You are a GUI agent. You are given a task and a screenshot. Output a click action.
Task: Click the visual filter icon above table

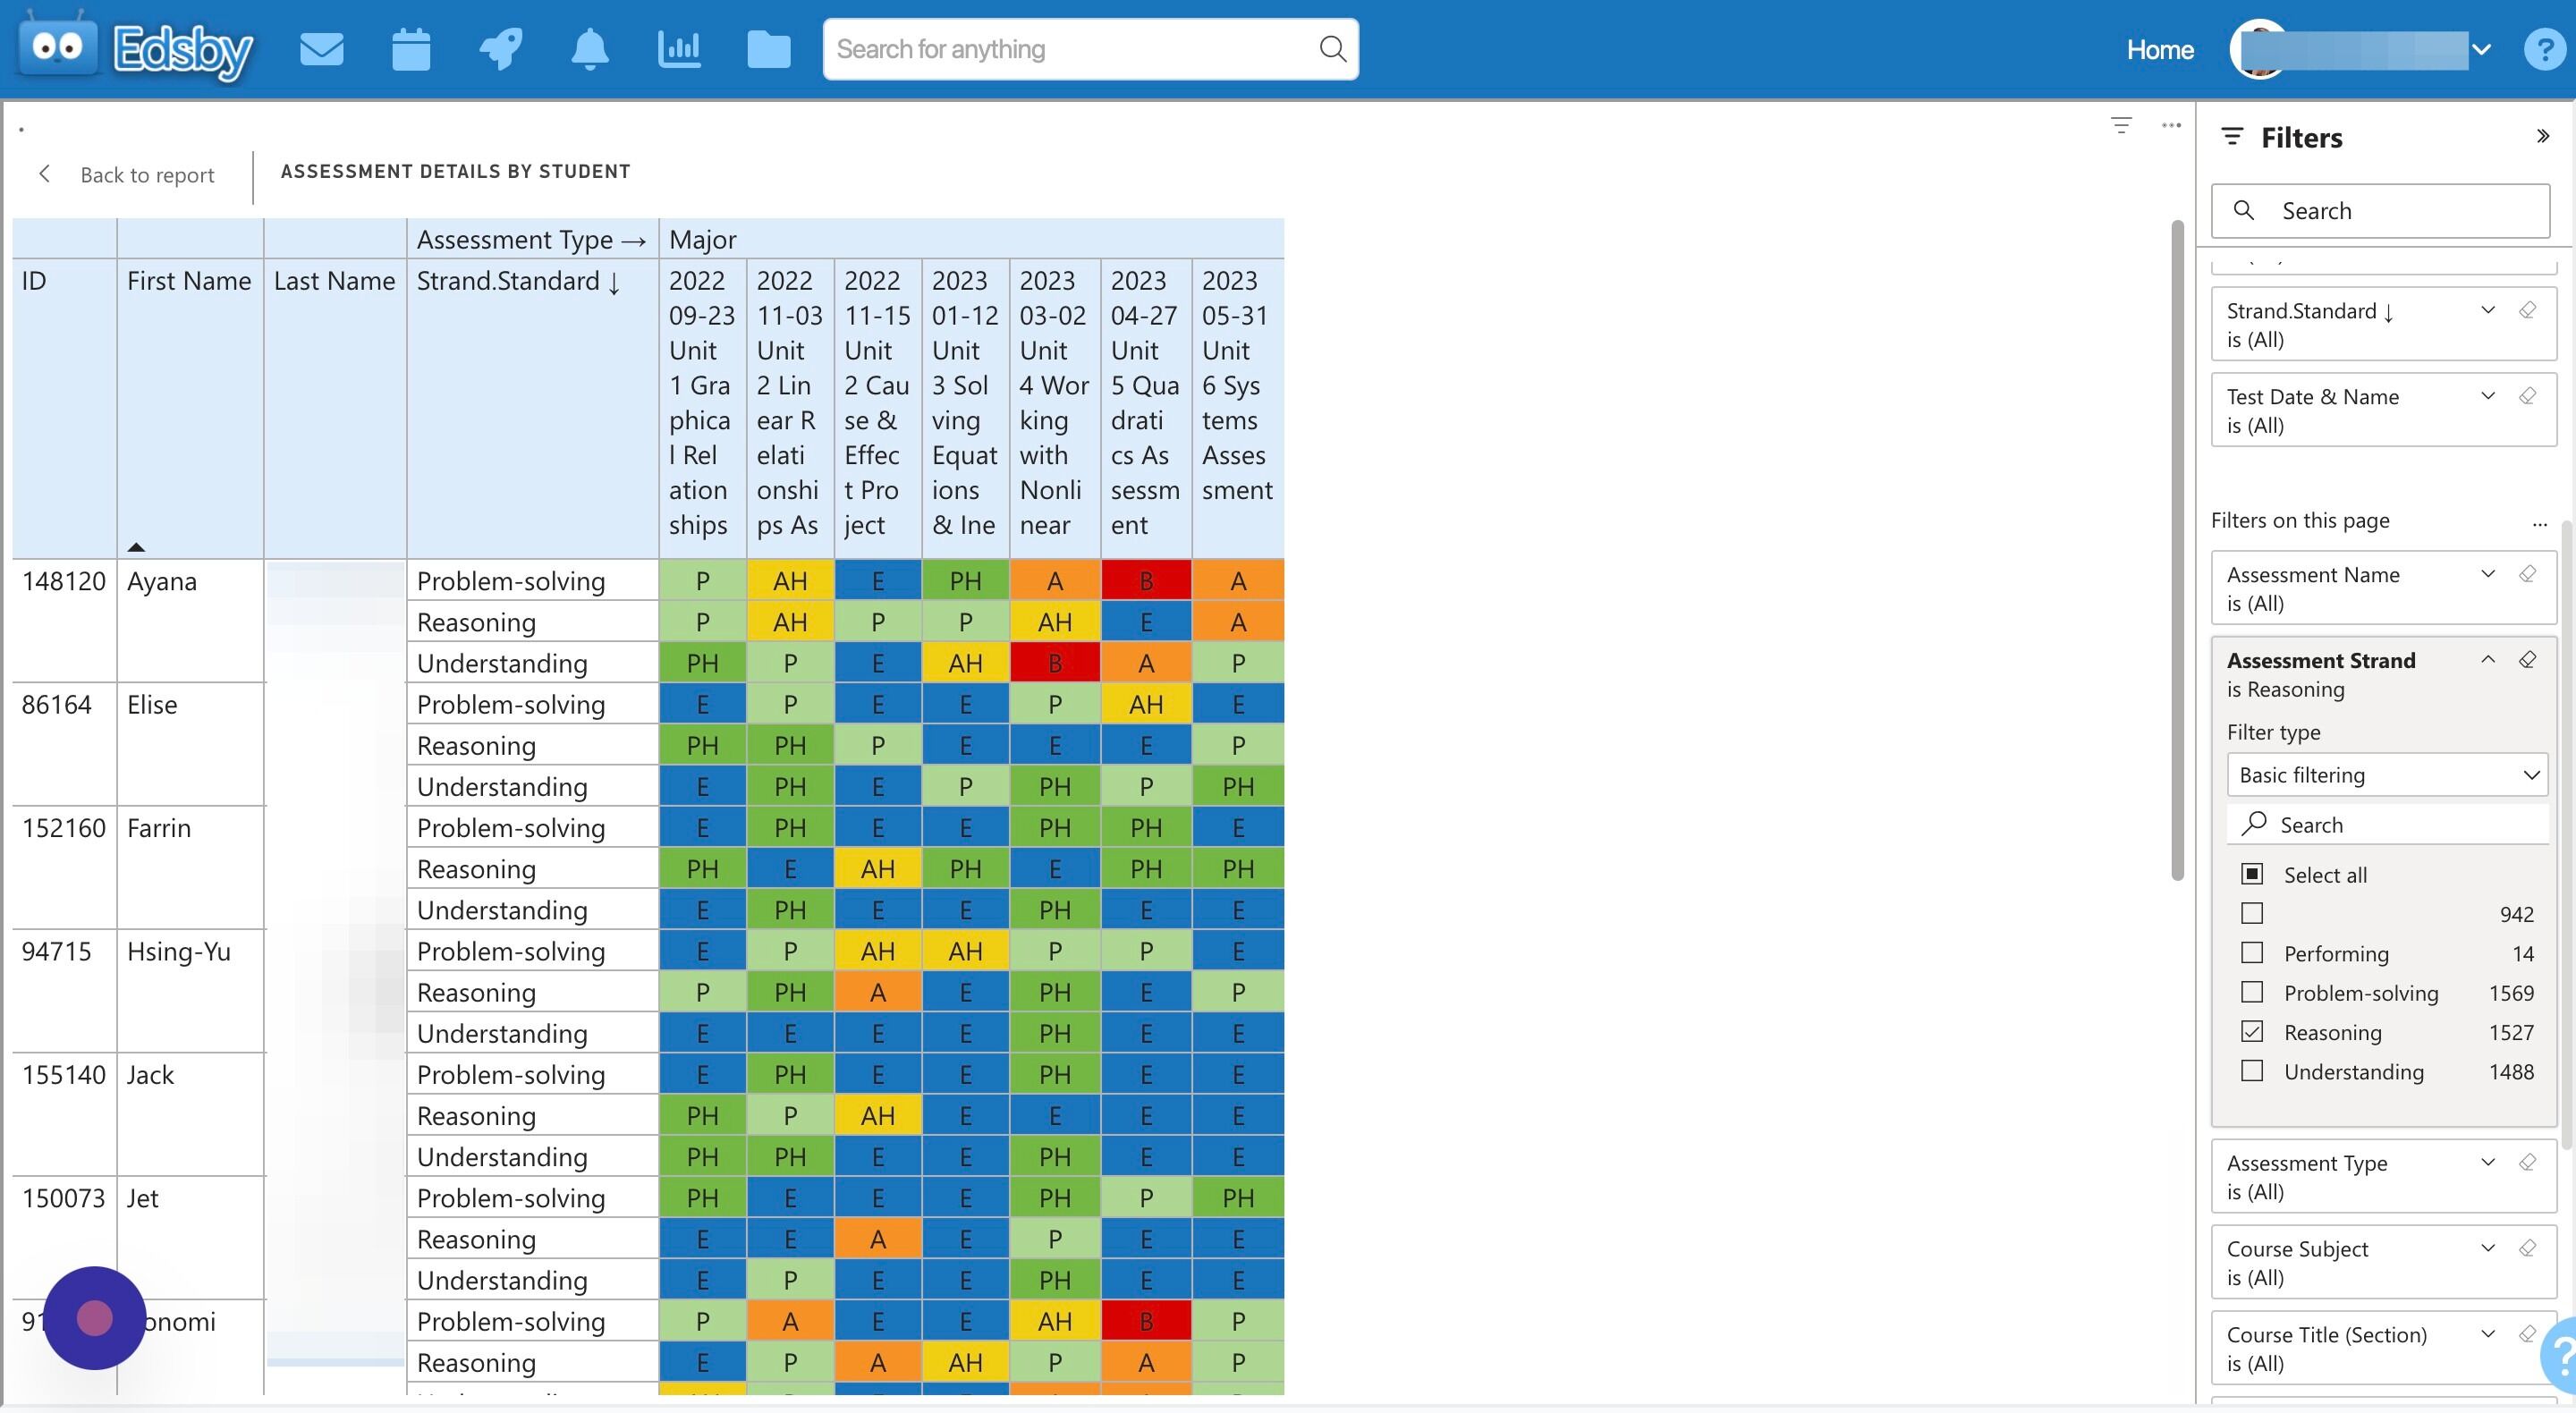pyautogui.click(x=2121, y=125)
